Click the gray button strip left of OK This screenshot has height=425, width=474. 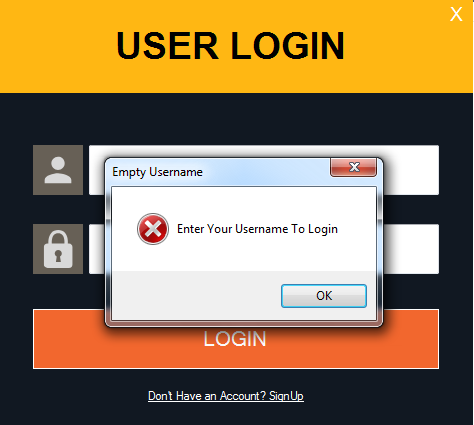(197, 296)
